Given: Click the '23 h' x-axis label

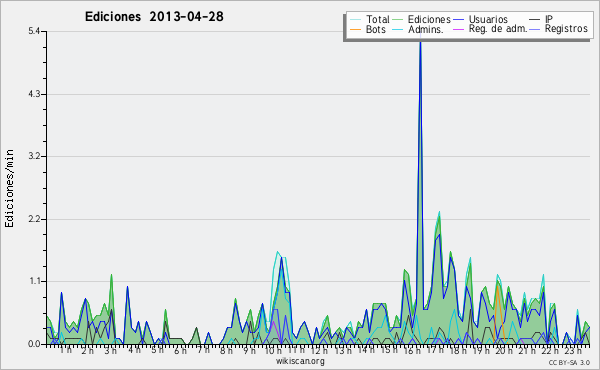Looking at the screenshot, I should [x=574, y=350].
